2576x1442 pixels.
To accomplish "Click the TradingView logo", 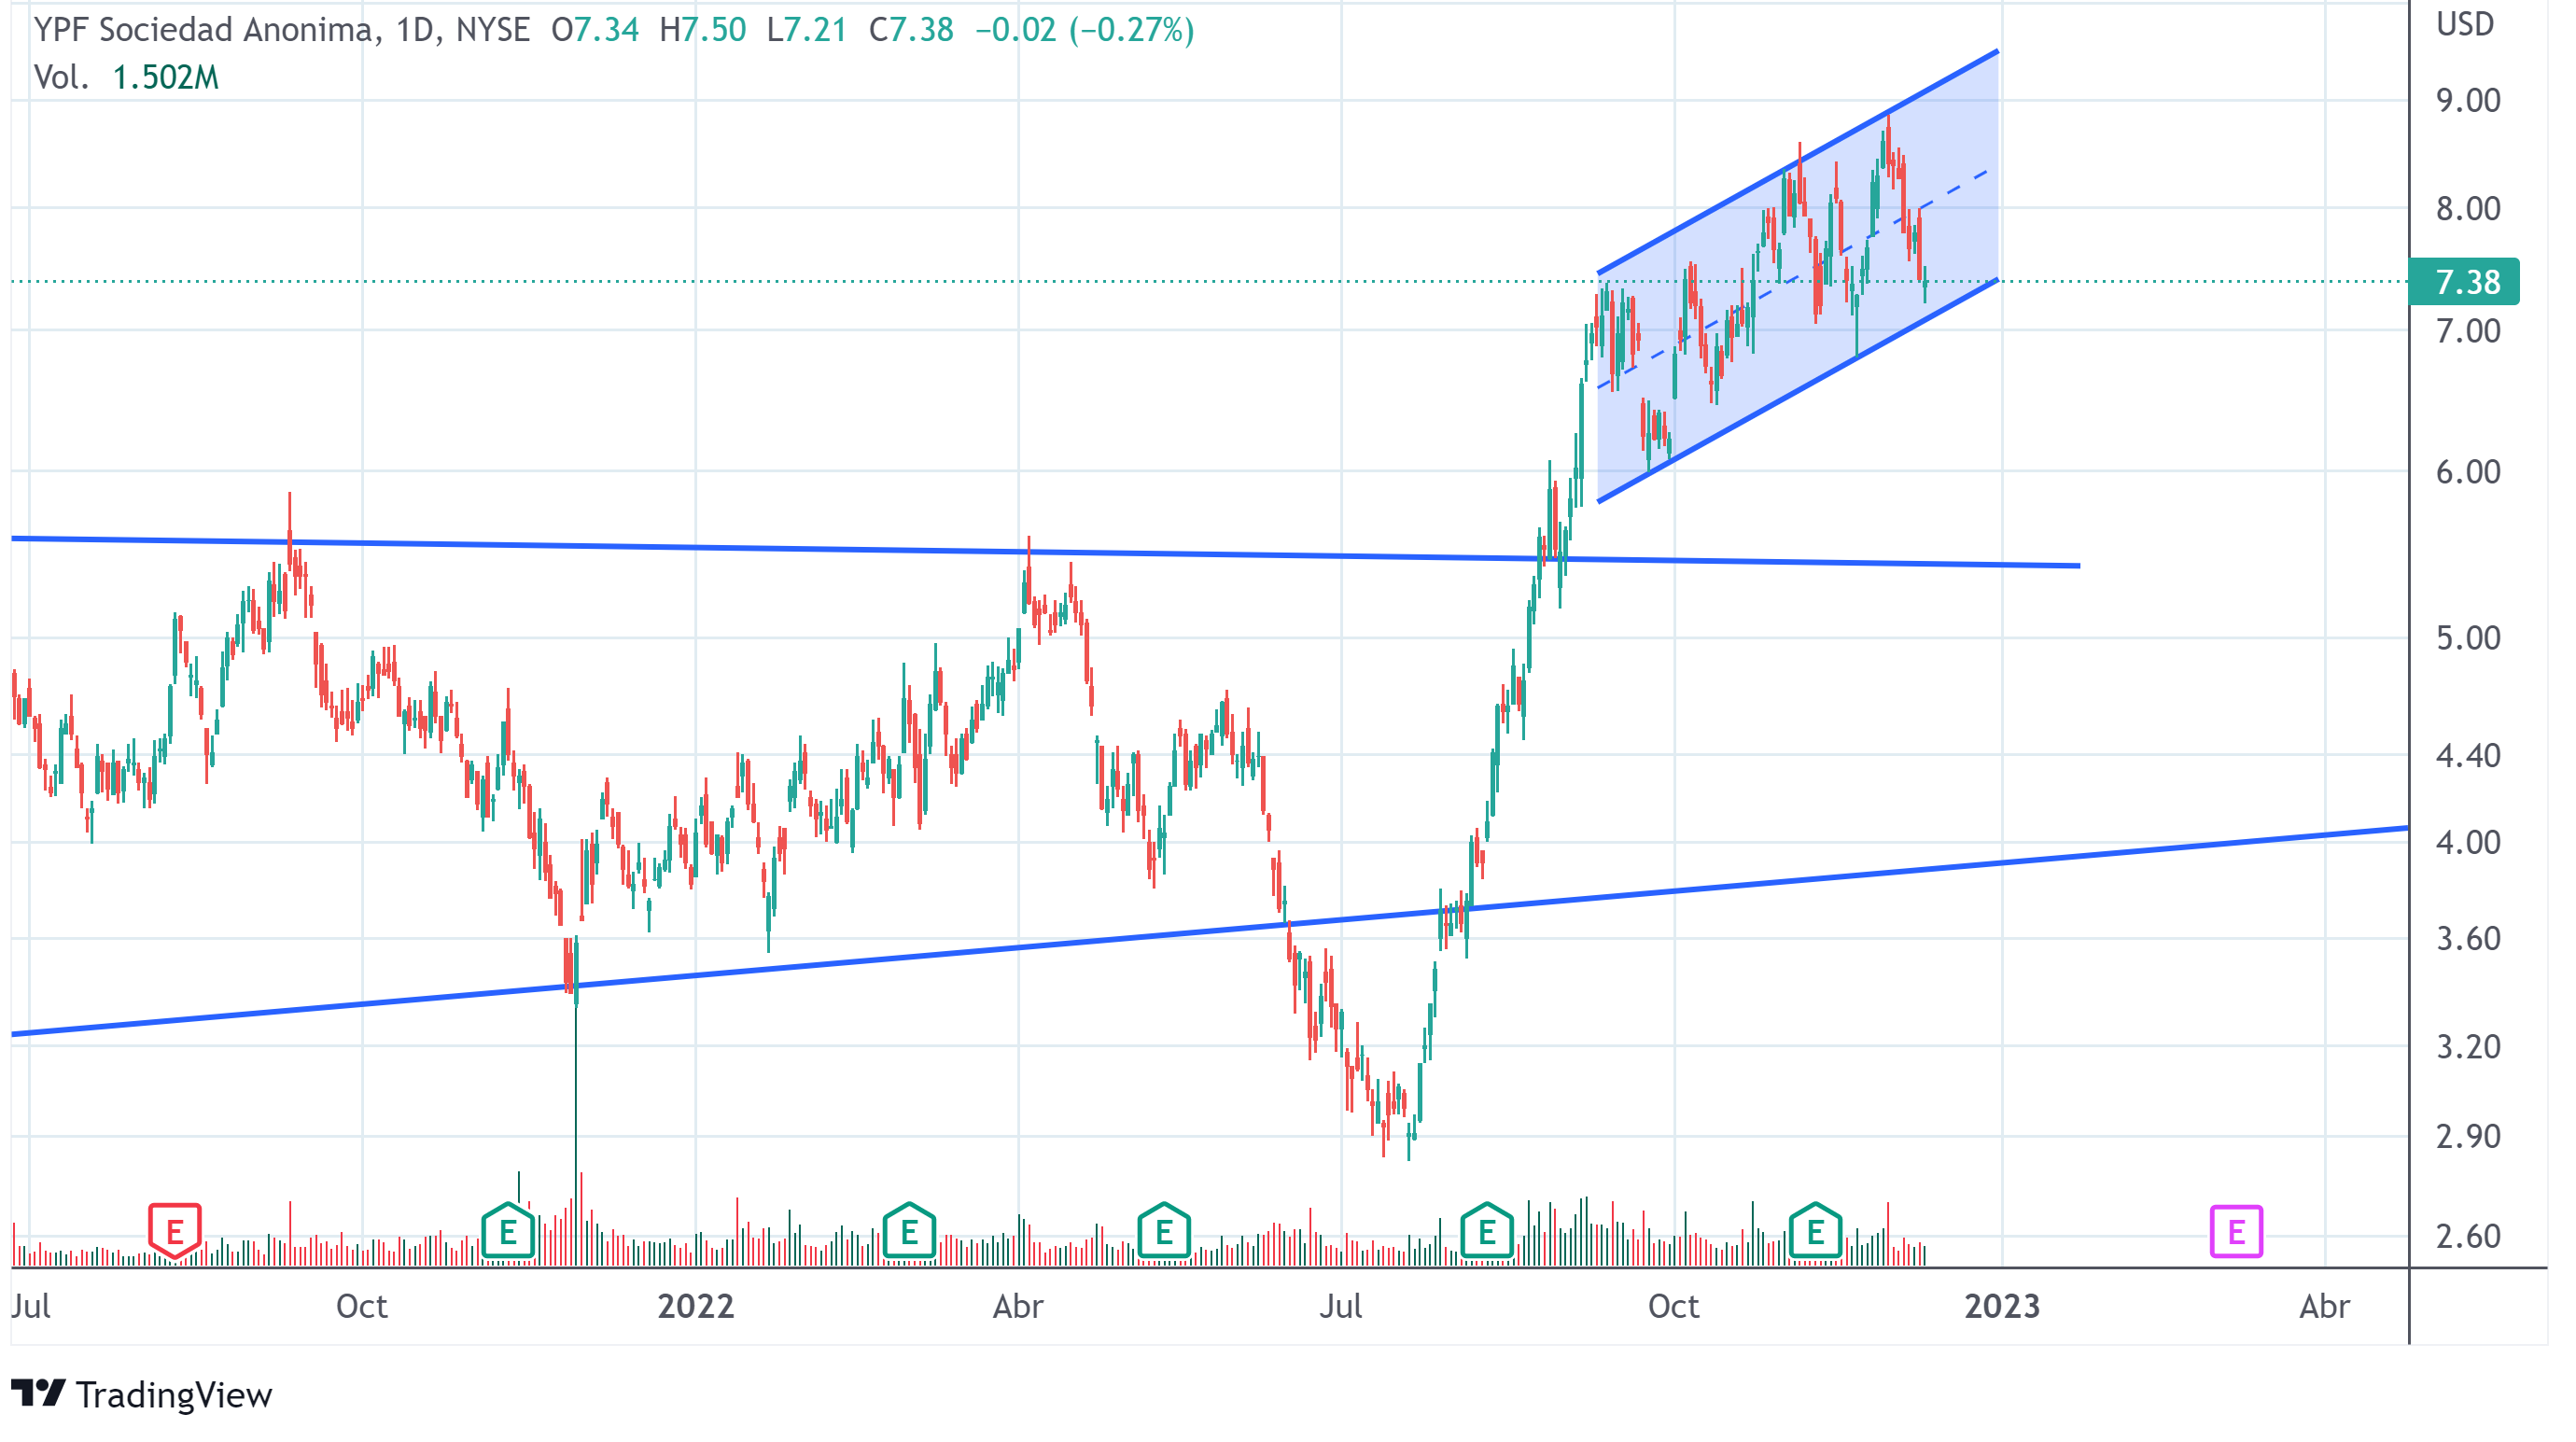I will [x=141, y=1395].
